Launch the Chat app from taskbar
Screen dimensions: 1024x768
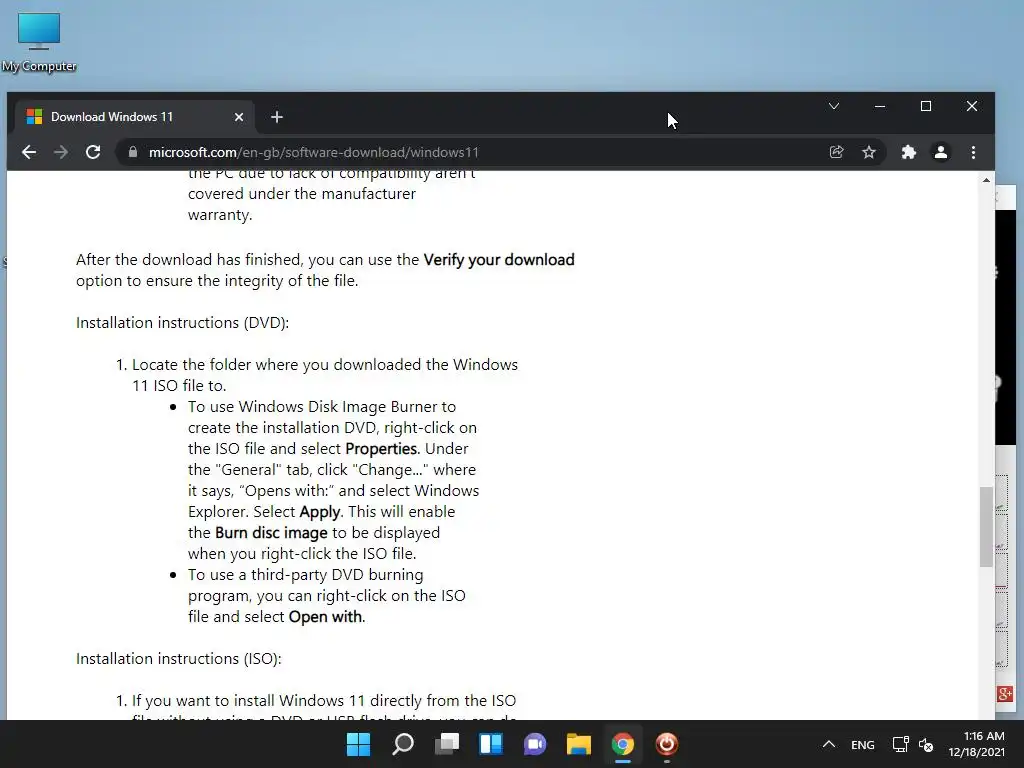[x=534, y=744]
